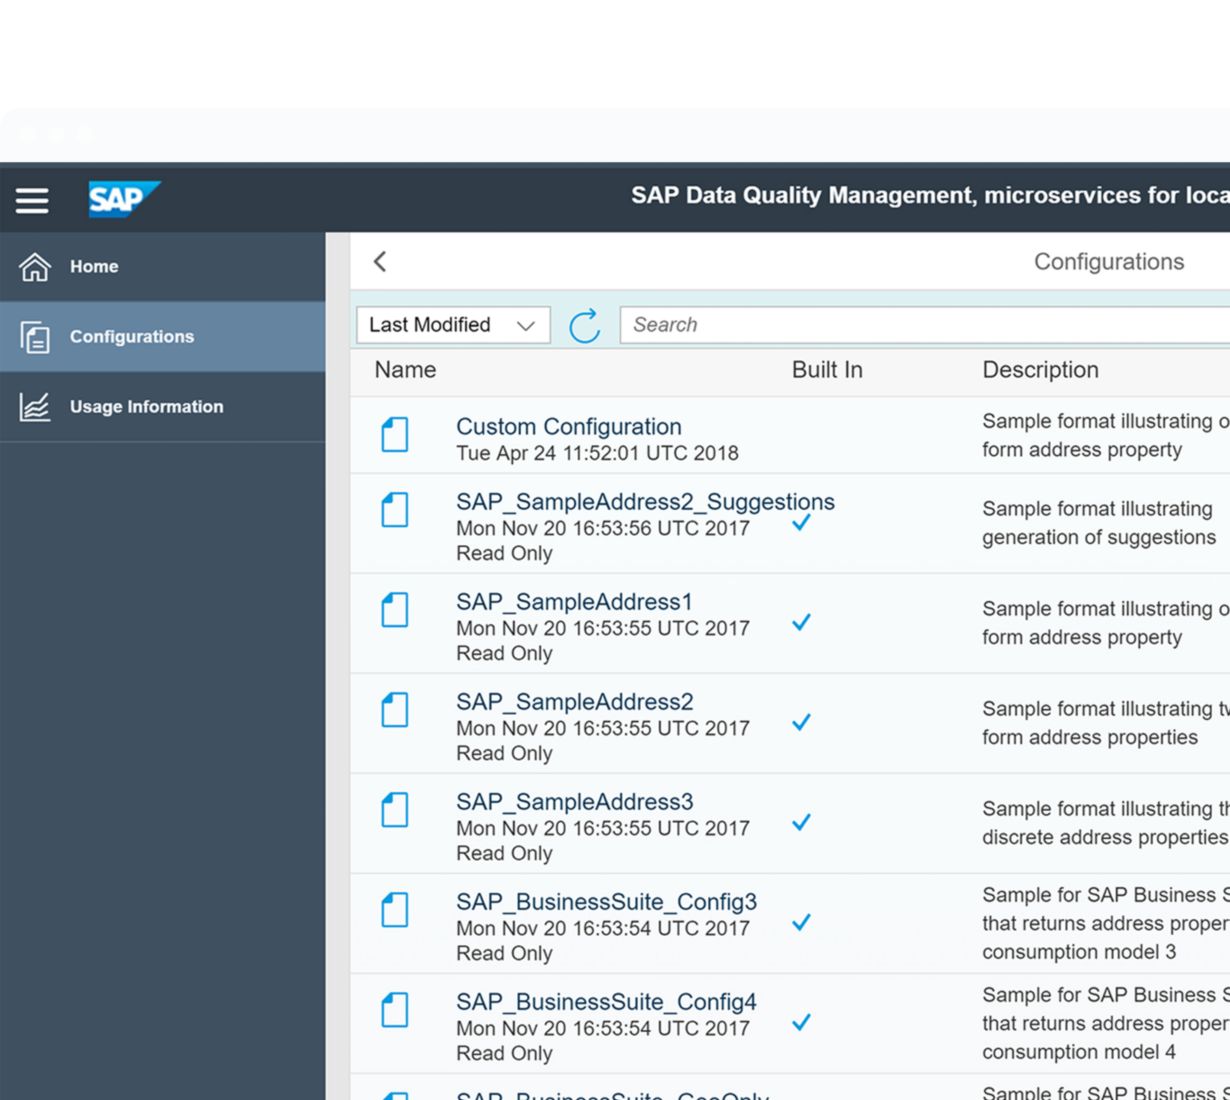Screen dimensions: 1230x1100
Task: Click the Custom Configuration file icon
Action: [395, 435]
